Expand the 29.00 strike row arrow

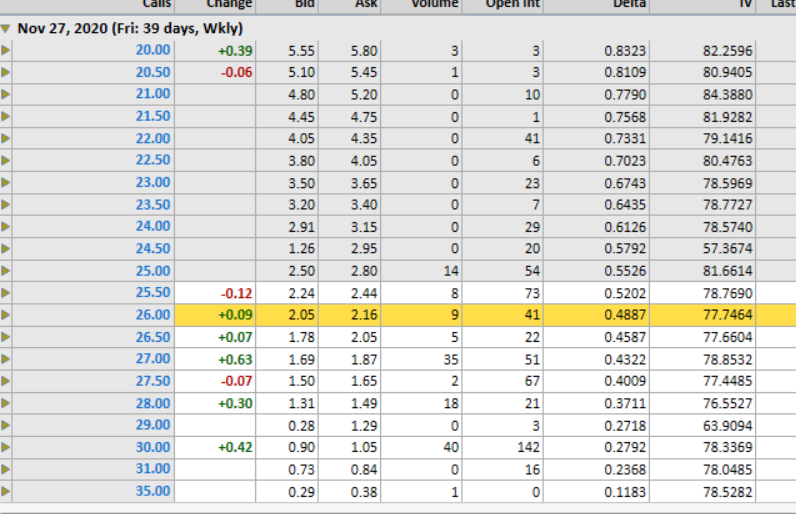(6, 425)
